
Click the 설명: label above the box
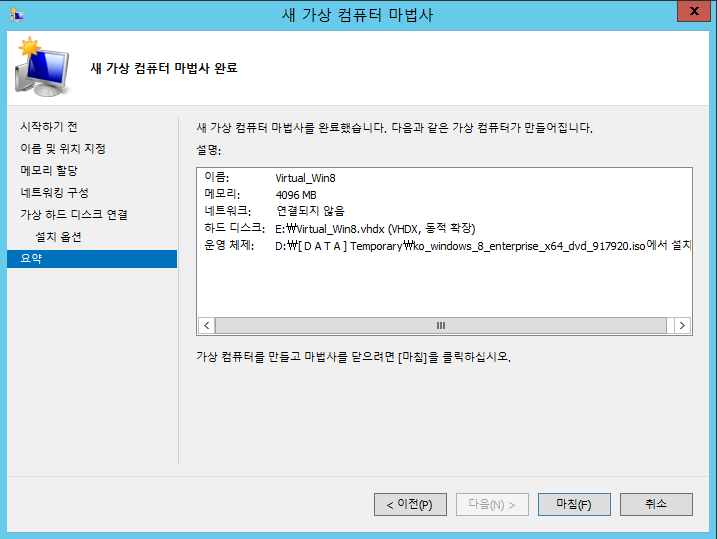pyautogui.click(x=209, y=150)
